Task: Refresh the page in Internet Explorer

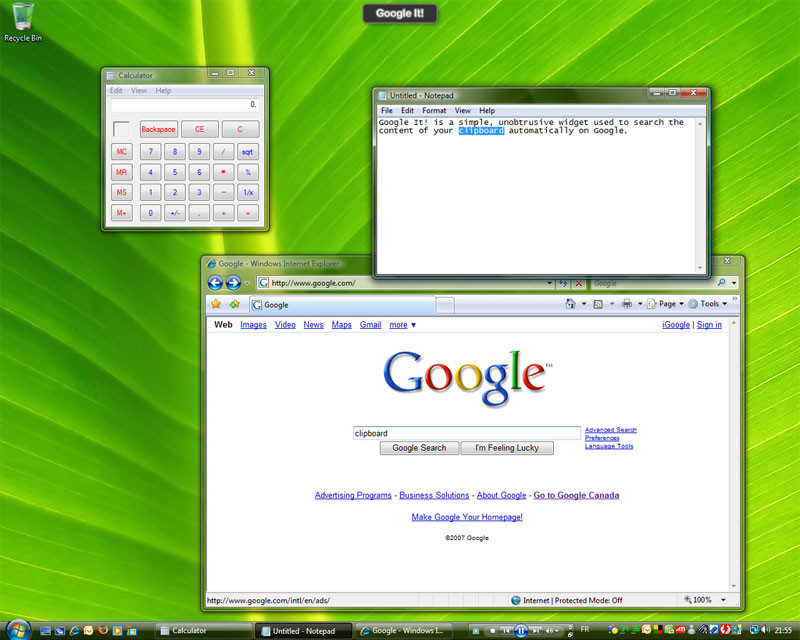Action: tap(563, 283)
